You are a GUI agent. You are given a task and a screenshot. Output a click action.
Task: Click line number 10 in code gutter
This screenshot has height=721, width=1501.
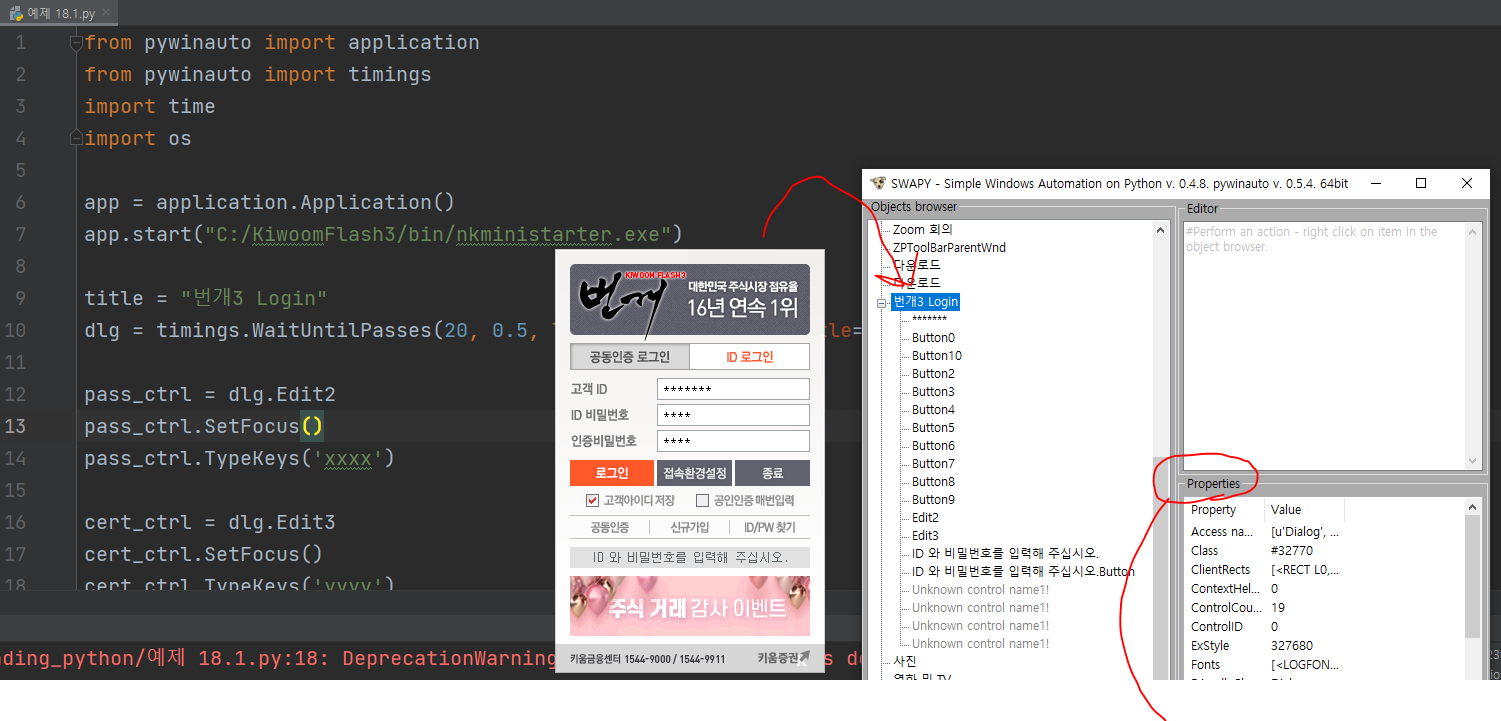click(x=15, y=331)
